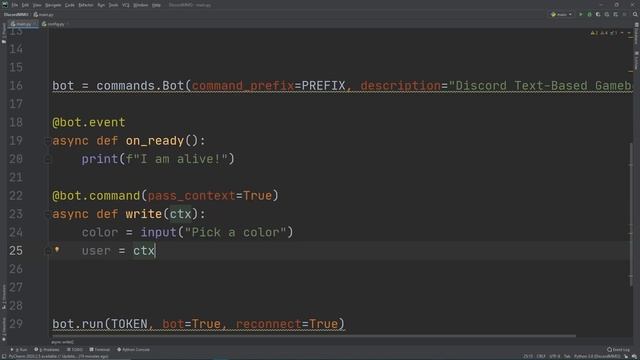The image size is (640, 360).
Task: Open the Tools menu
Action: point(113,5)
